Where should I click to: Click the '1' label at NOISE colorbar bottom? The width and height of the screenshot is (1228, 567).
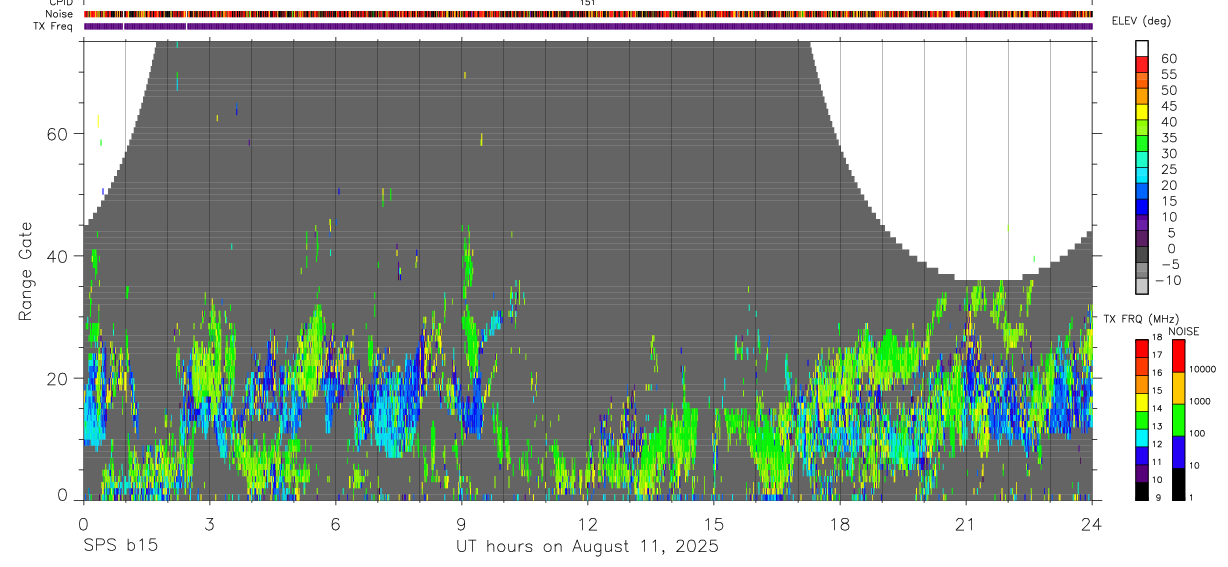pyautogui.click(x=1191, y=497)
